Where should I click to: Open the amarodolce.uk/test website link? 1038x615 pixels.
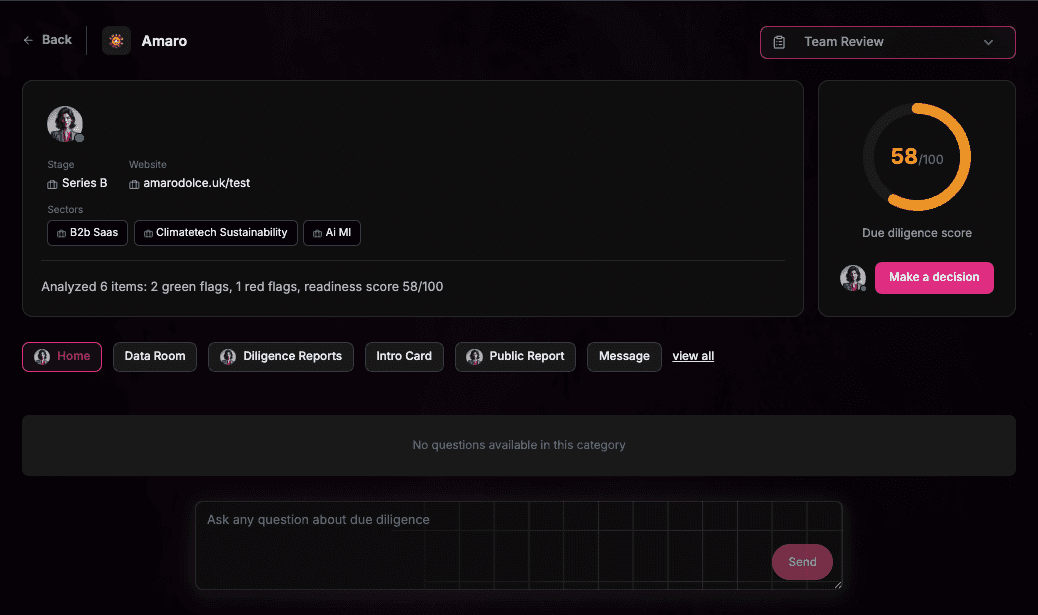coord(197,183)
